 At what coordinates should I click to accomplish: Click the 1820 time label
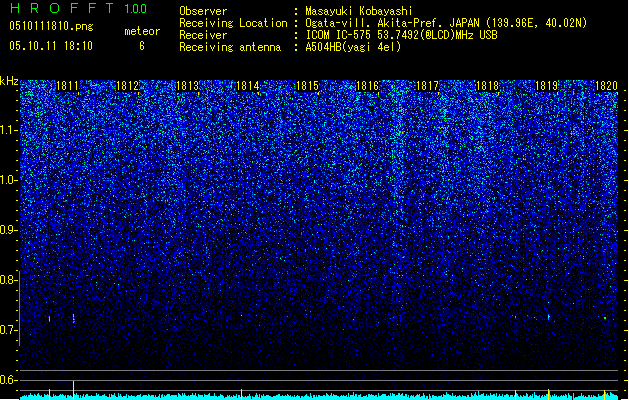(606, 86)
